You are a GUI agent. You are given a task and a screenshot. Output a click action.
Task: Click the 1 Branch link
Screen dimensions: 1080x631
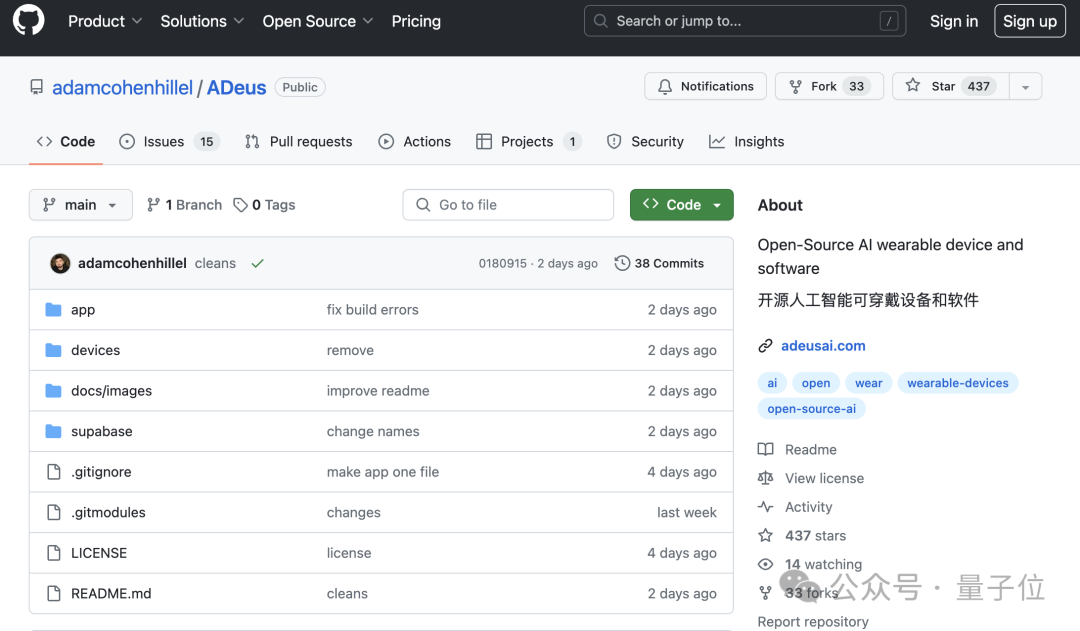tap(185, 205)
